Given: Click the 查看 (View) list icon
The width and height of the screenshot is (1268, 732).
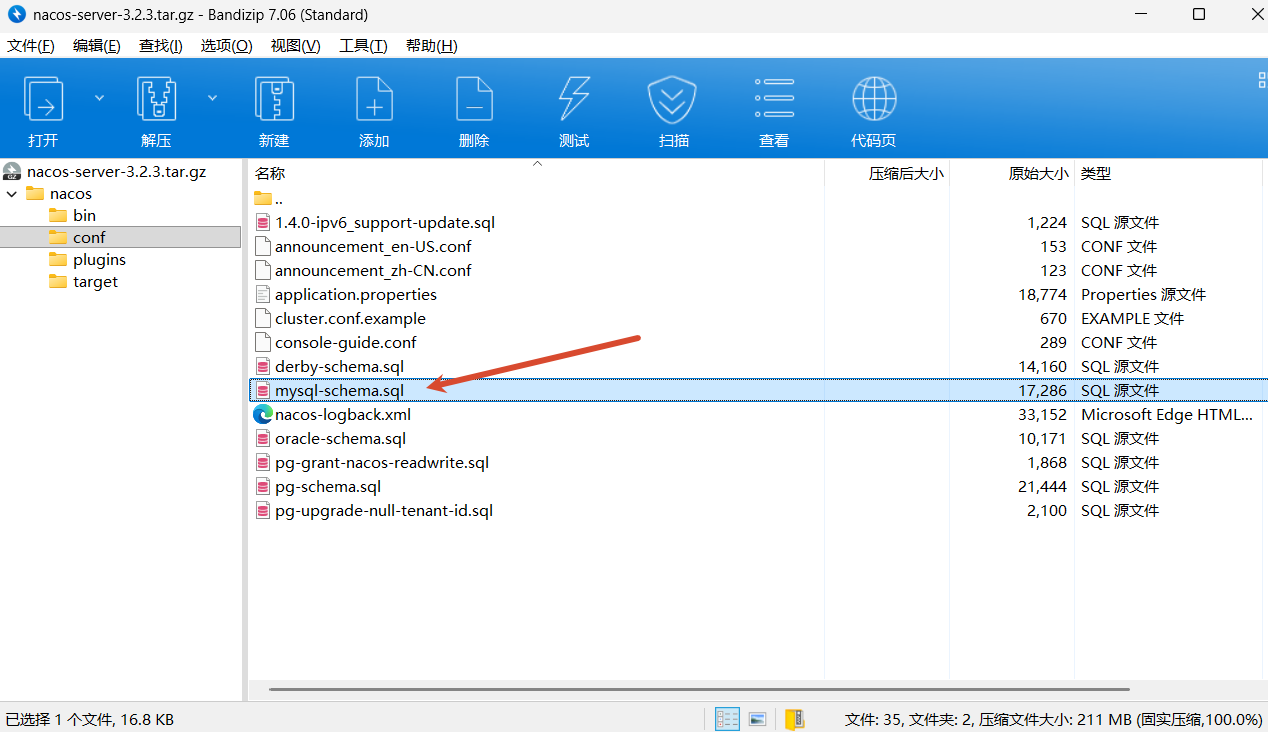Looking at the screenshot, I should 774,99.
